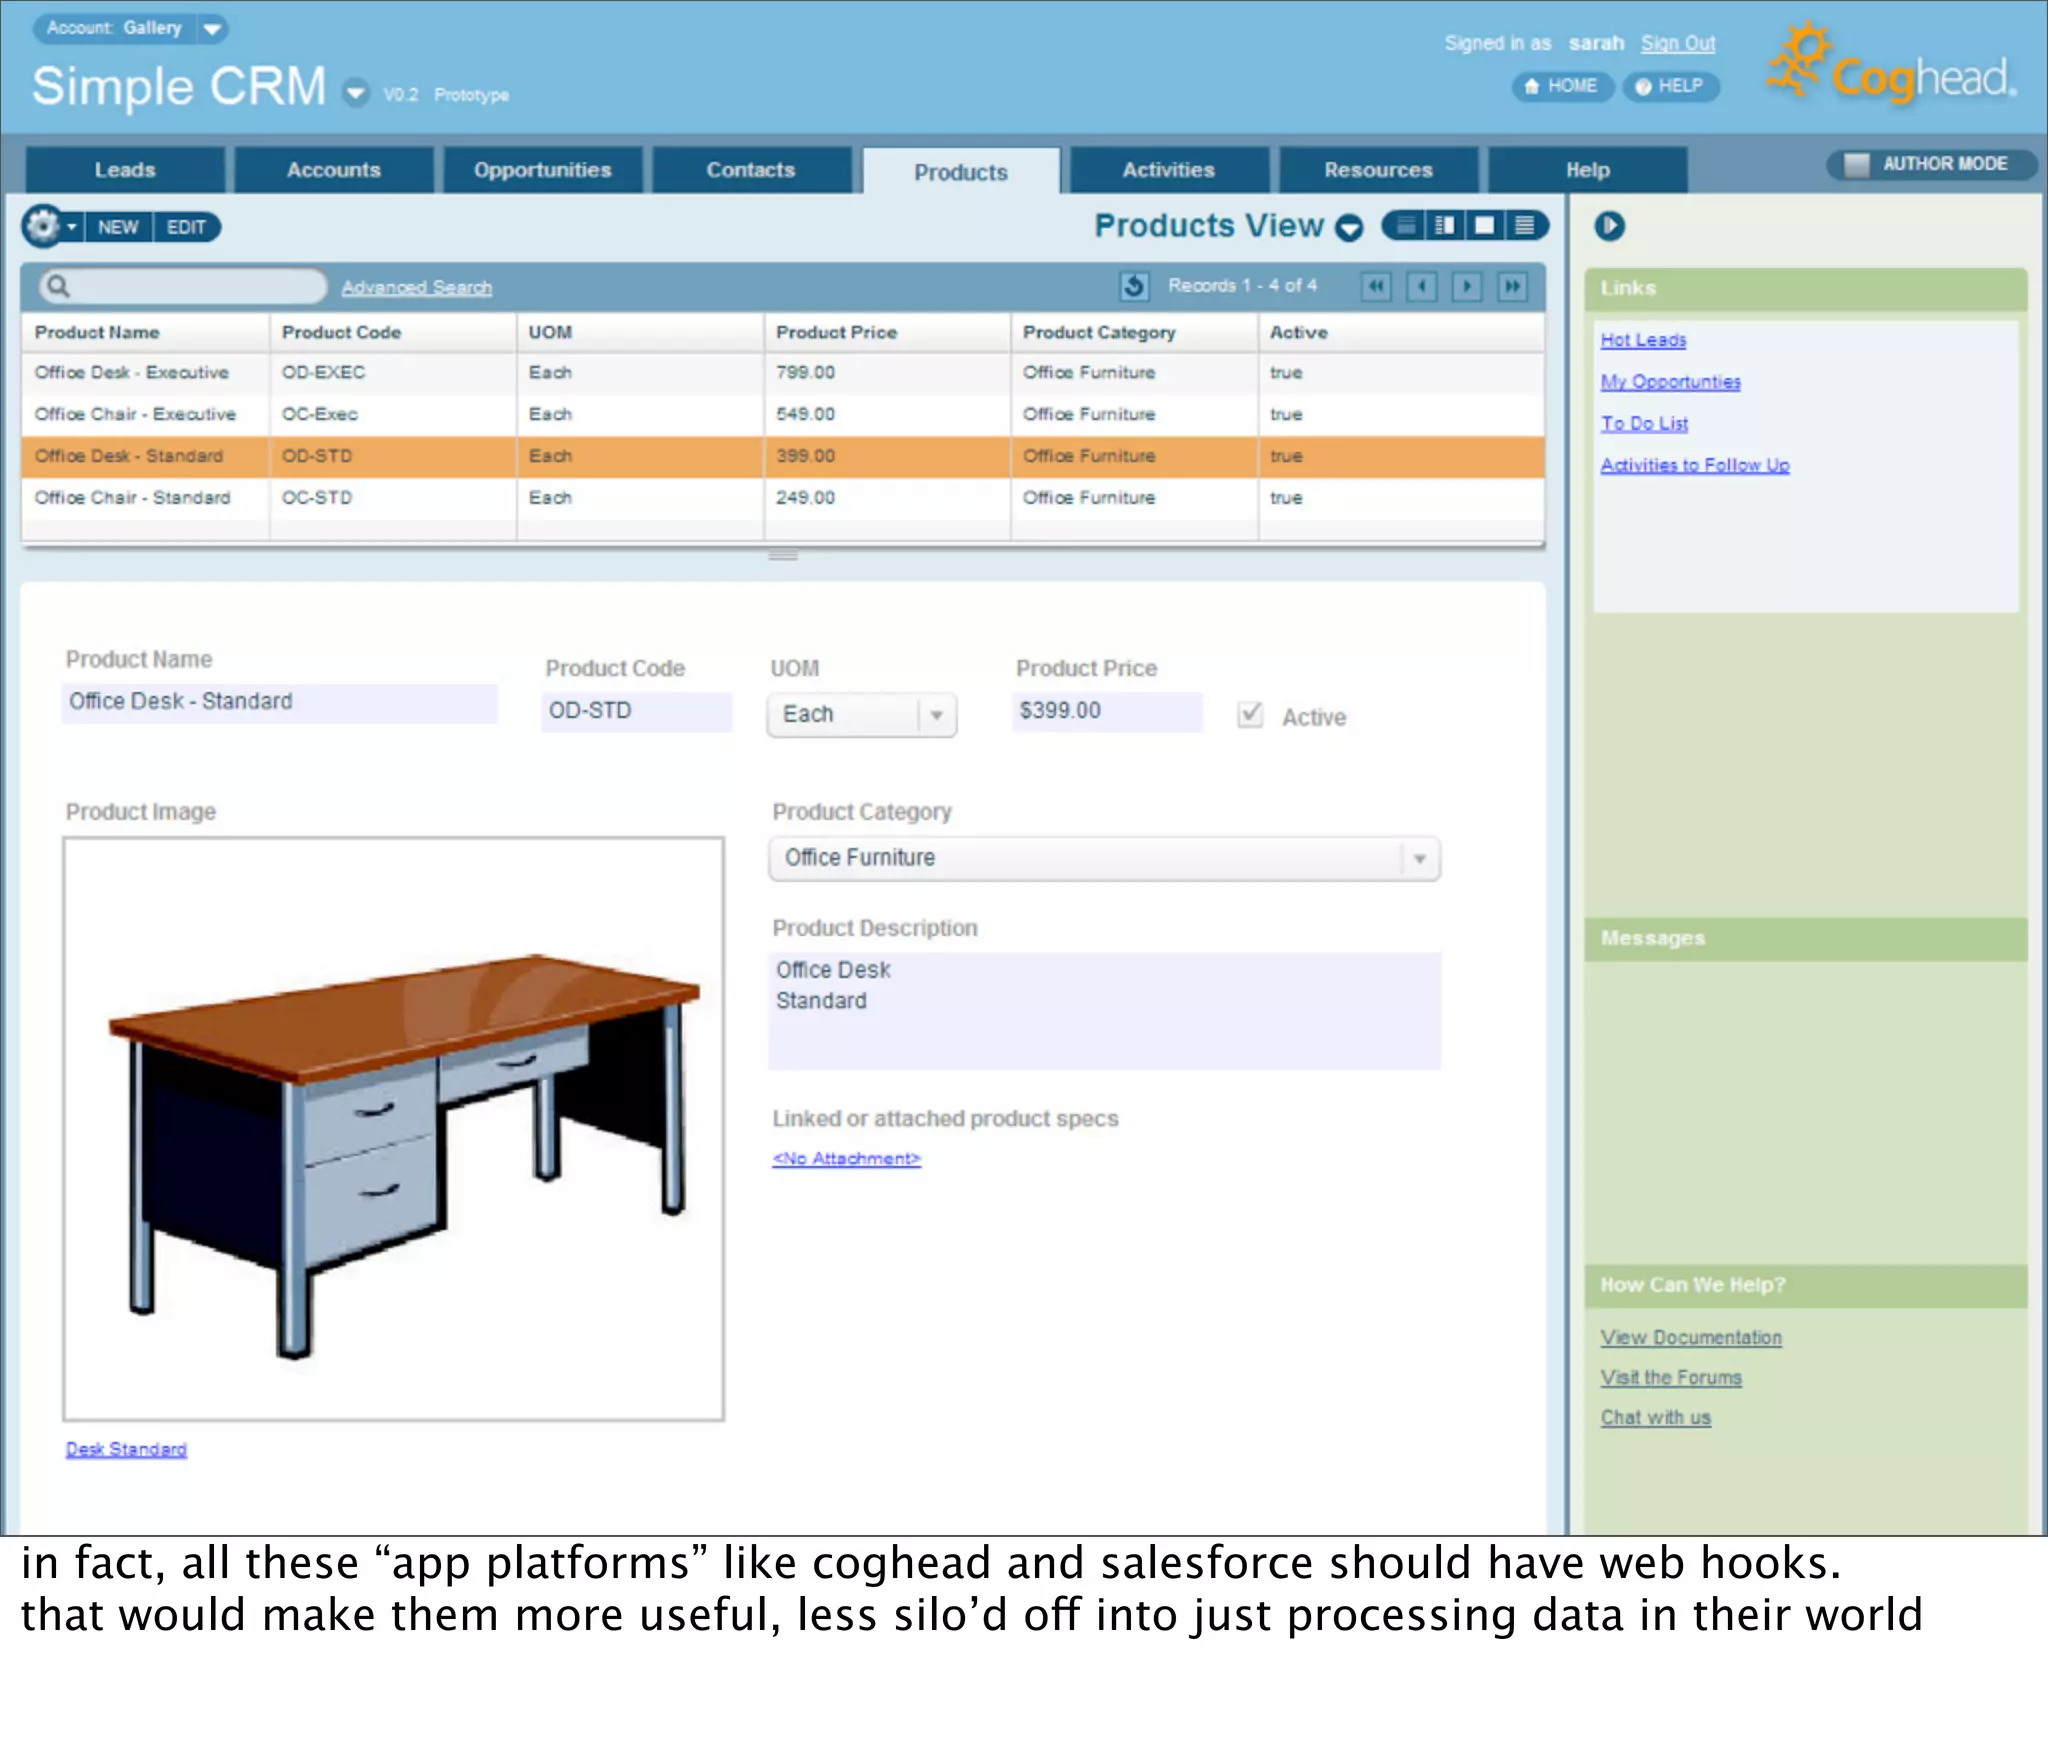Open the Account Gallery dropdown
Screen dimensions: 2048x1744
212,29
